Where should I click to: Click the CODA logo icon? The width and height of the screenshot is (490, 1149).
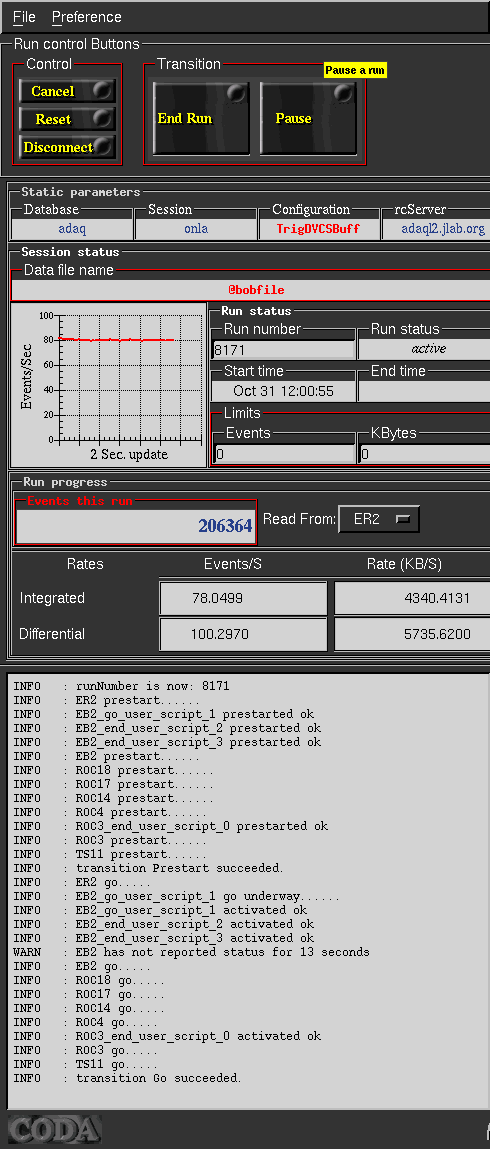pyautogui.click(x=54, y=1129)
